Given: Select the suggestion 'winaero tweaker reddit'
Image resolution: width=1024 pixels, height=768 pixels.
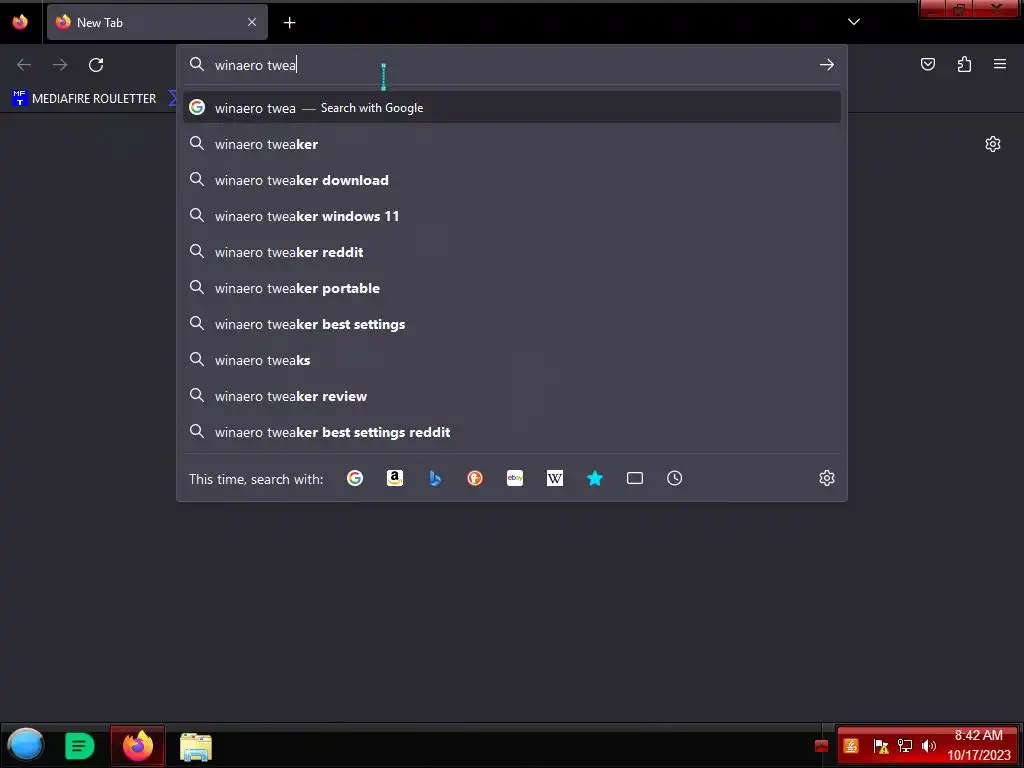Looking at the screenshot, I should pos(512,252).
